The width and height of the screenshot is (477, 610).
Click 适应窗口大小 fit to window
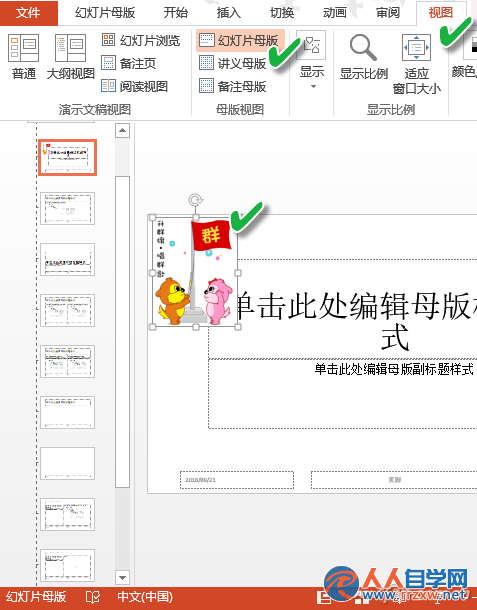pos(417,64)
